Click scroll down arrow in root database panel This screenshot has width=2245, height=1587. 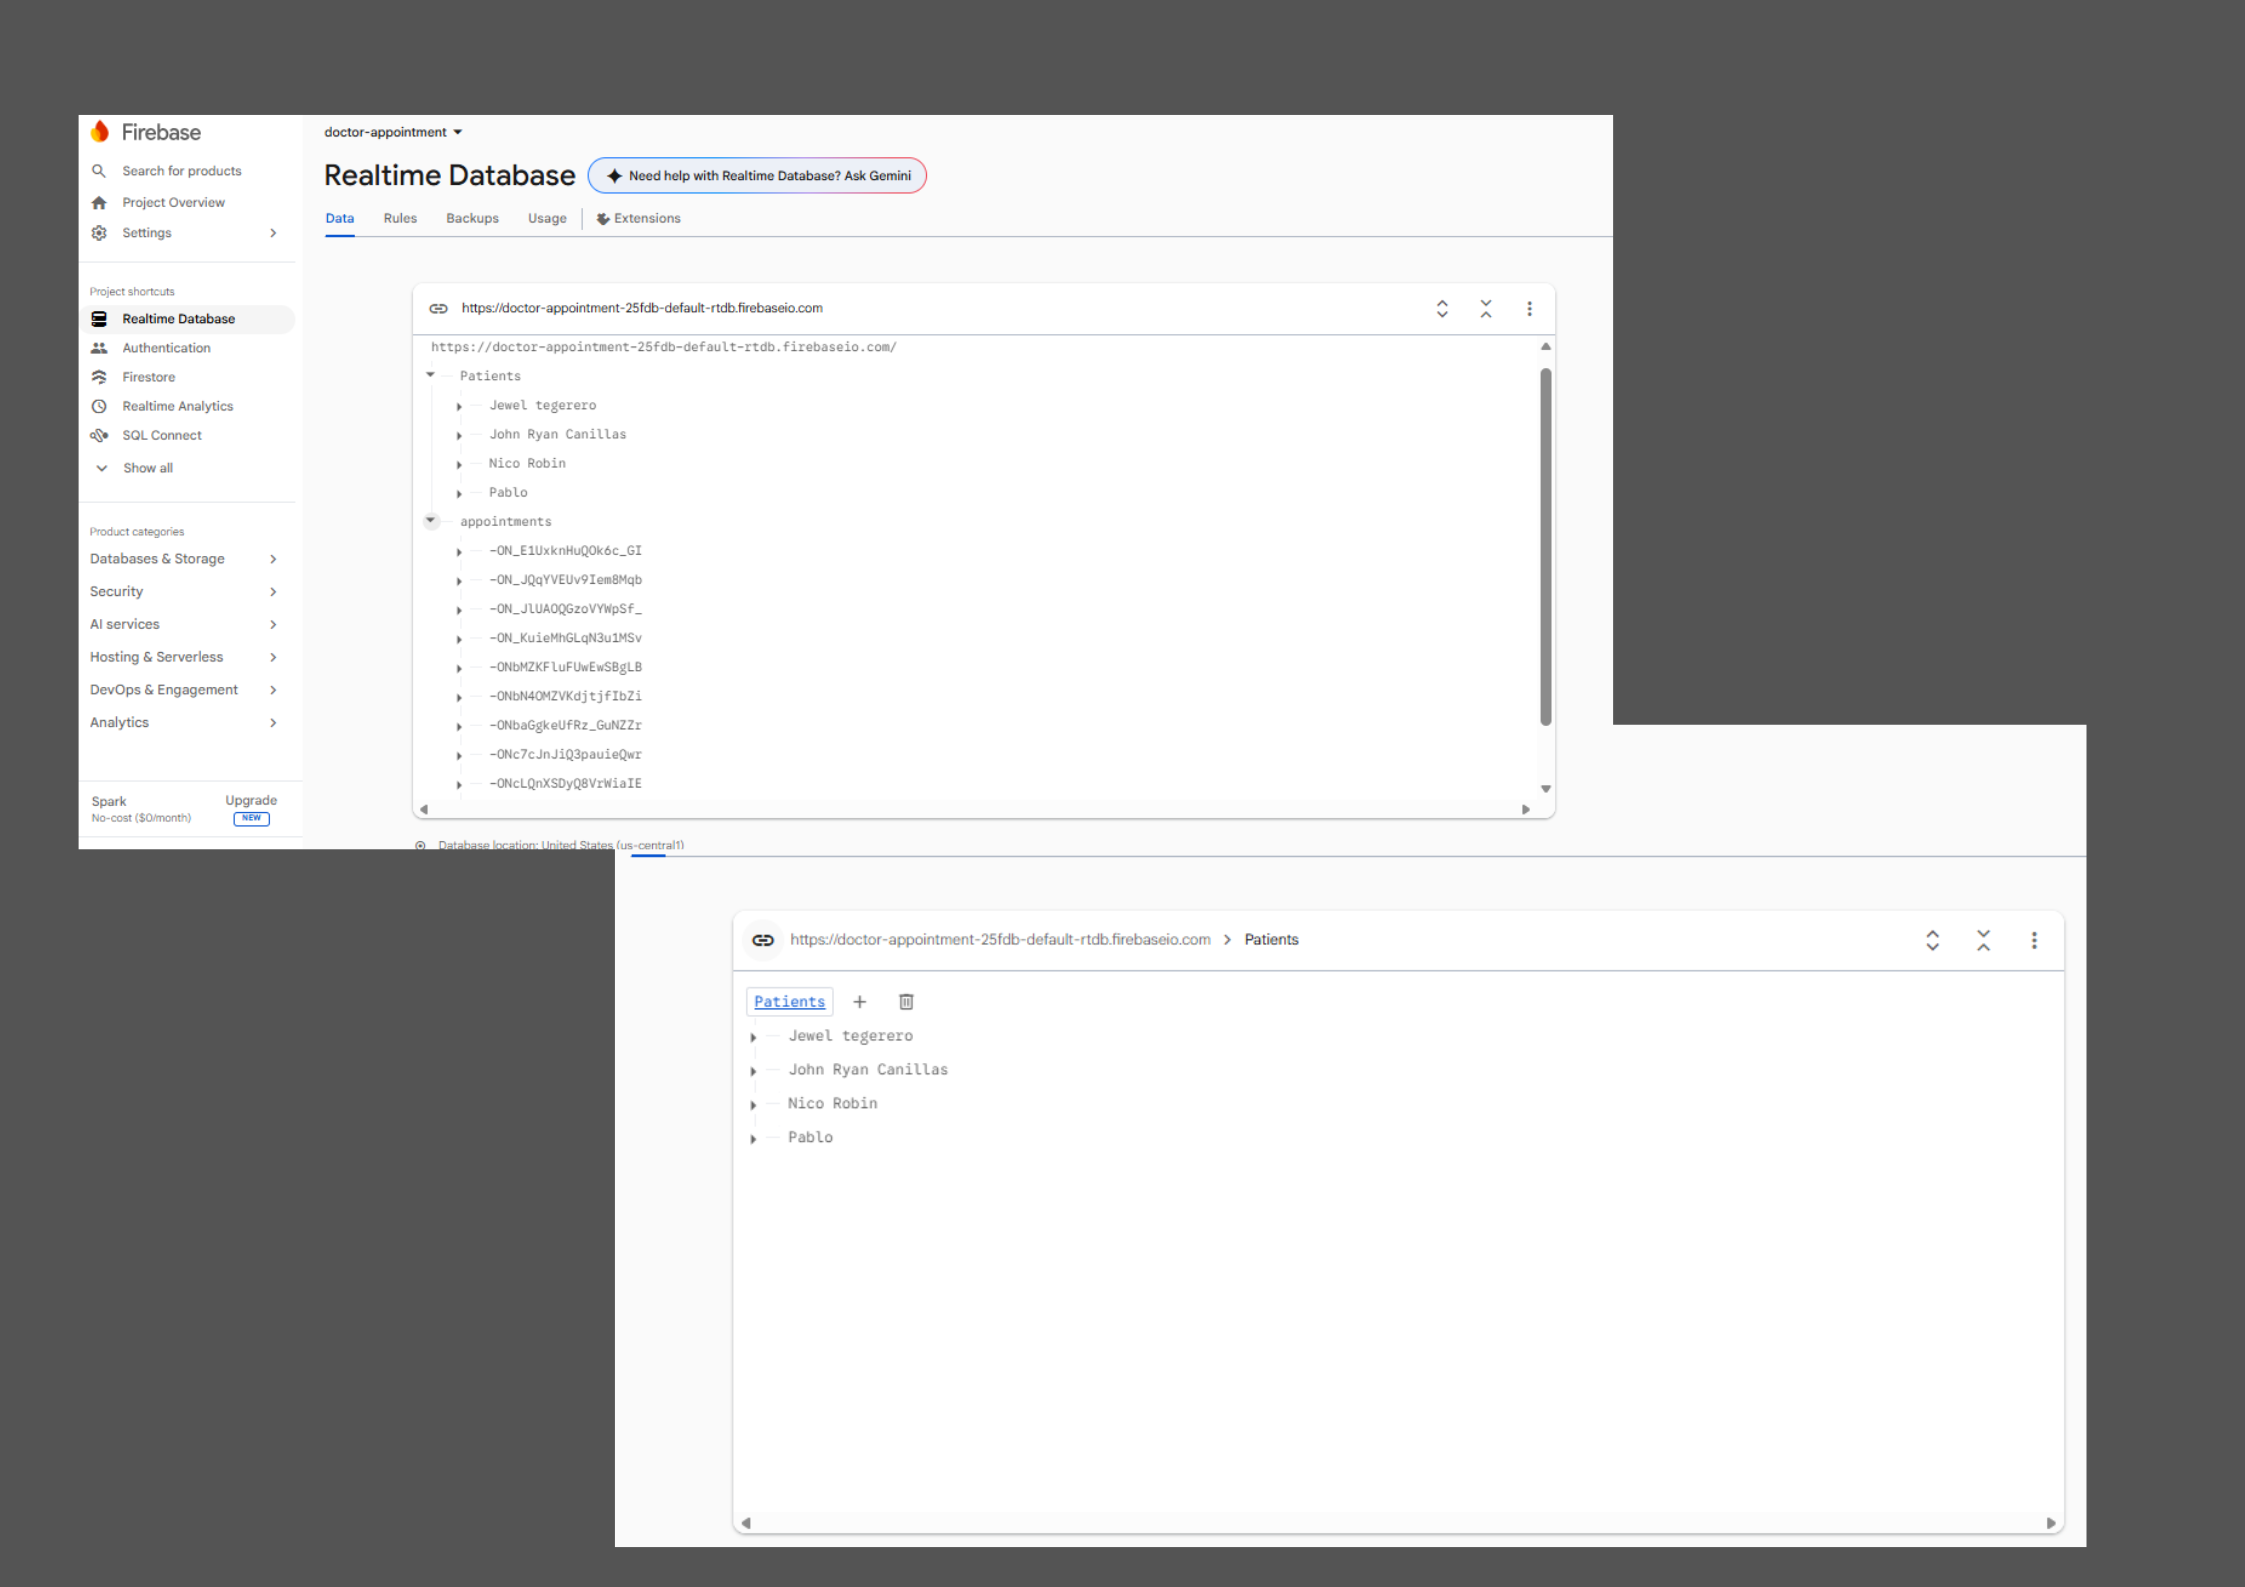click(x=1546, y=789)
